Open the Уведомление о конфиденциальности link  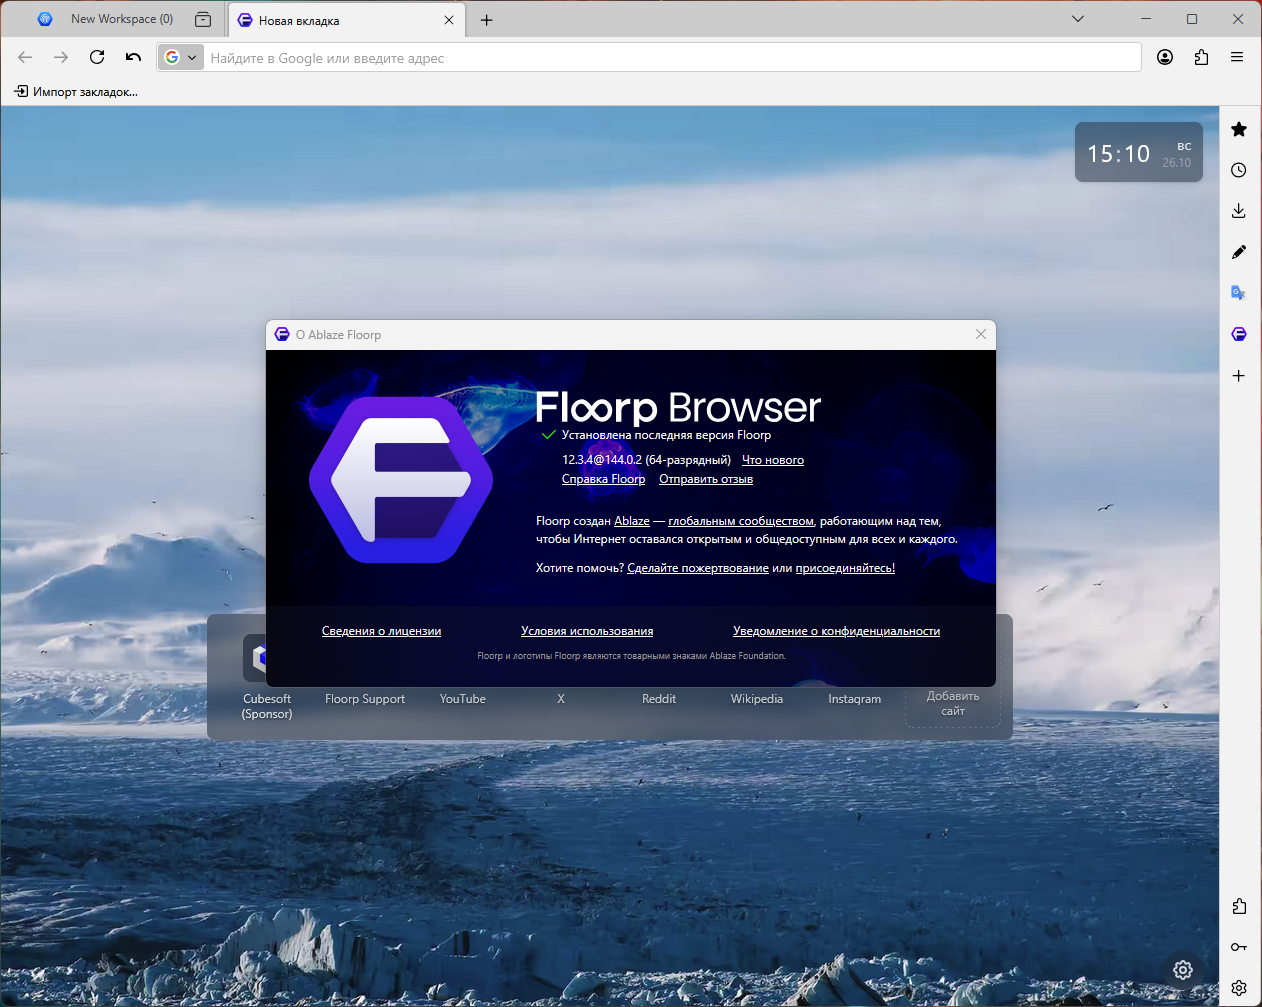click(x=836, y=631)
